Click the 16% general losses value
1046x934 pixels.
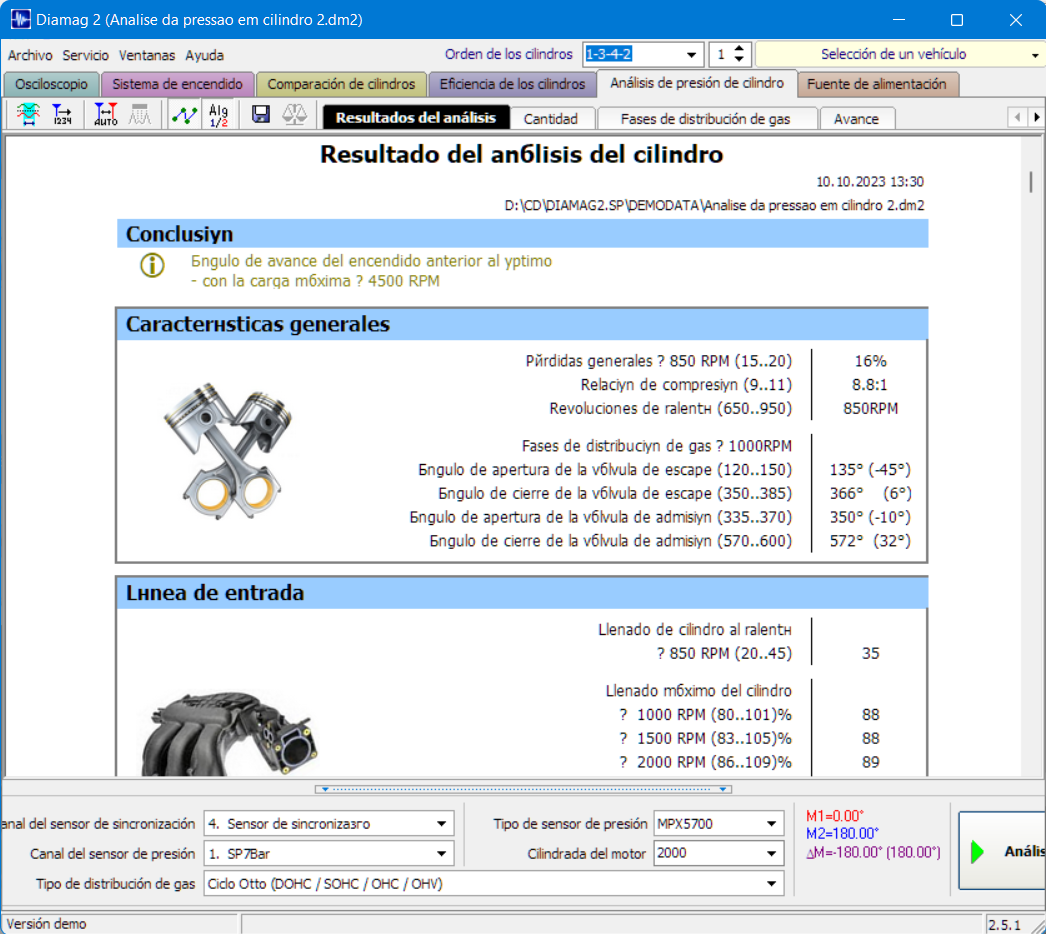pos(870,362)
